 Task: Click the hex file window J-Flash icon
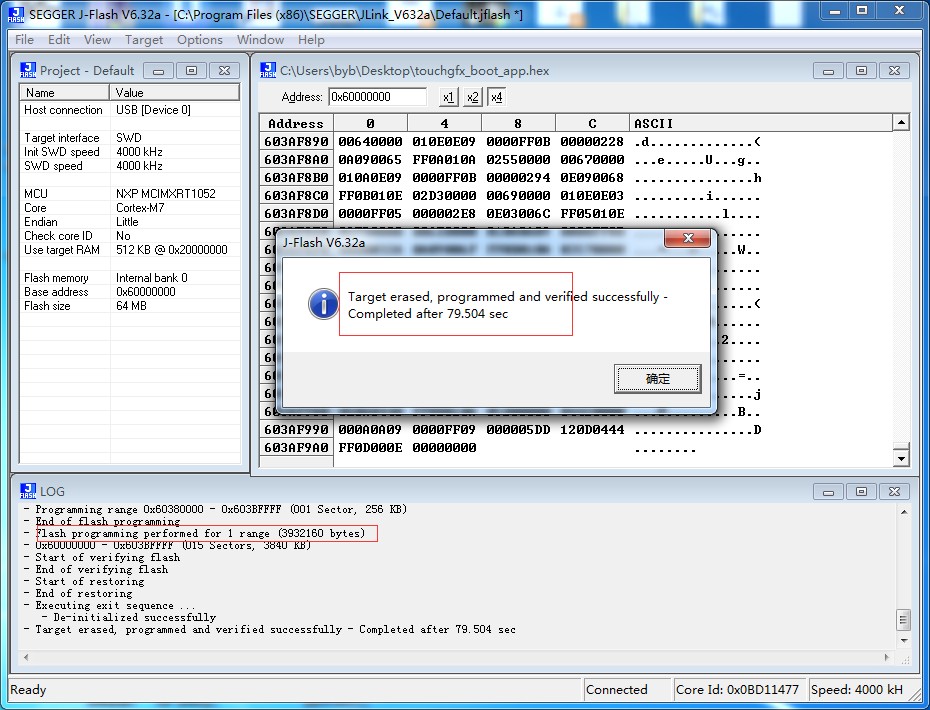267,70
